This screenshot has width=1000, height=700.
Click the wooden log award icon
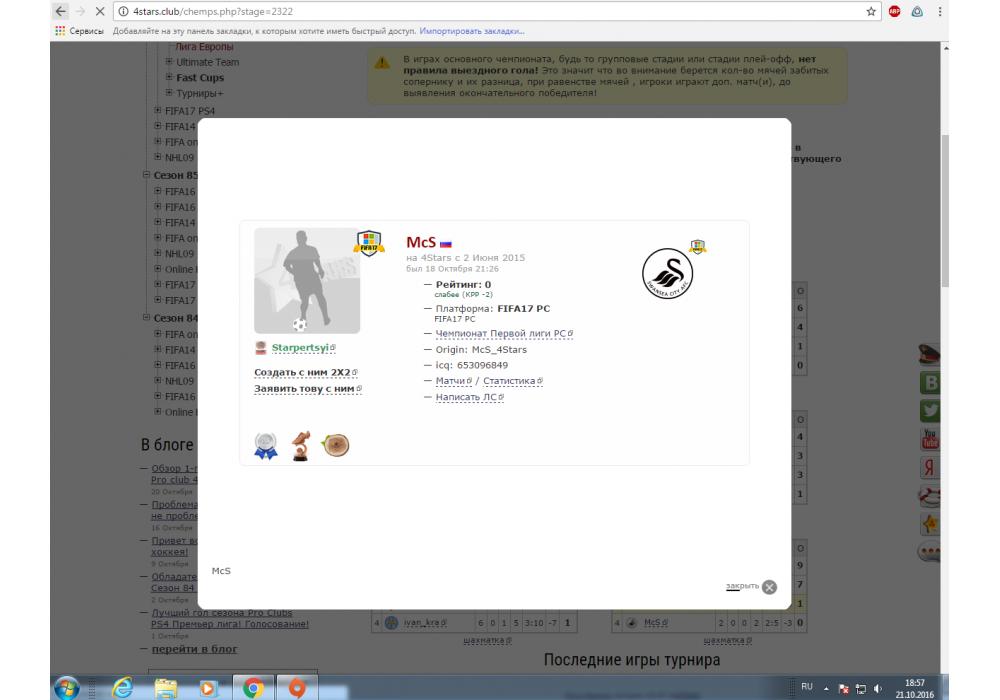tap(335, 445)
